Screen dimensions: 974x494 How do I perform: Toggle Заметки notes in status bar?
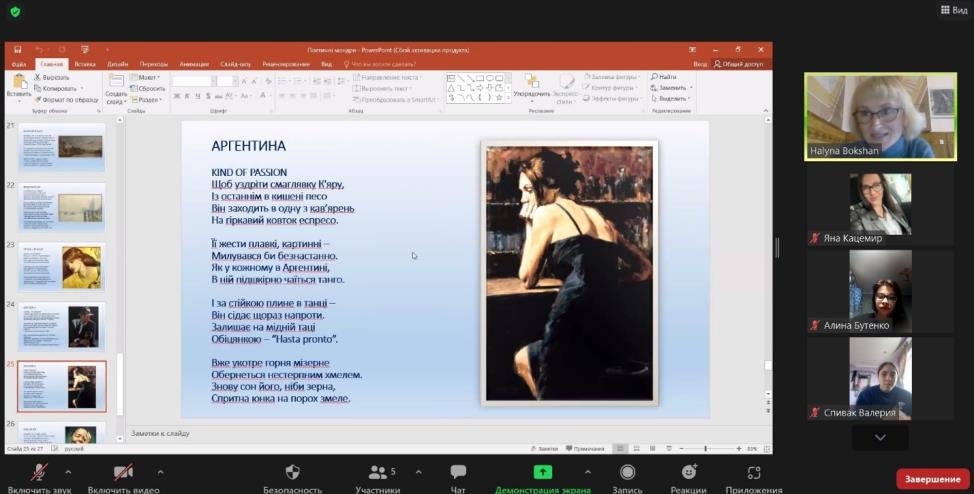pos(544,448)
